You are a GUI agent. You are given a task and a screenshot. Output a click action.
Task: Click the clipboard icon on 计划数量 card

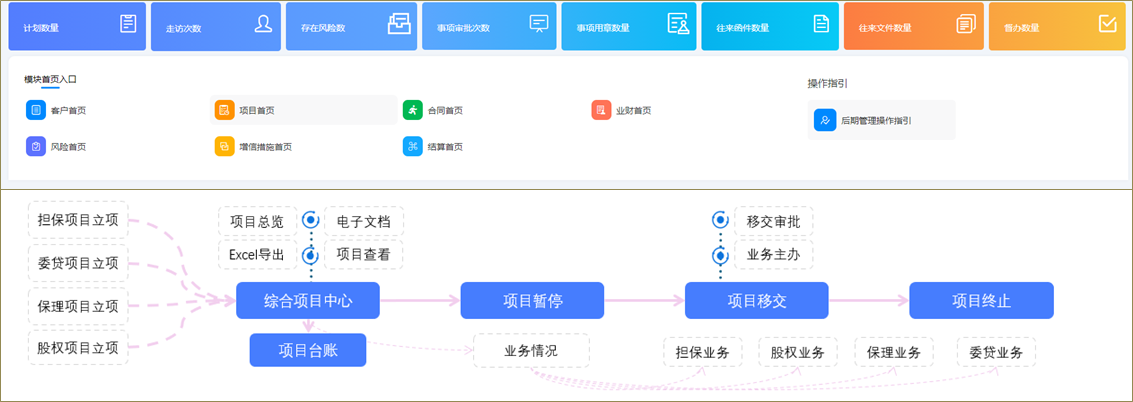click(128, 24)
